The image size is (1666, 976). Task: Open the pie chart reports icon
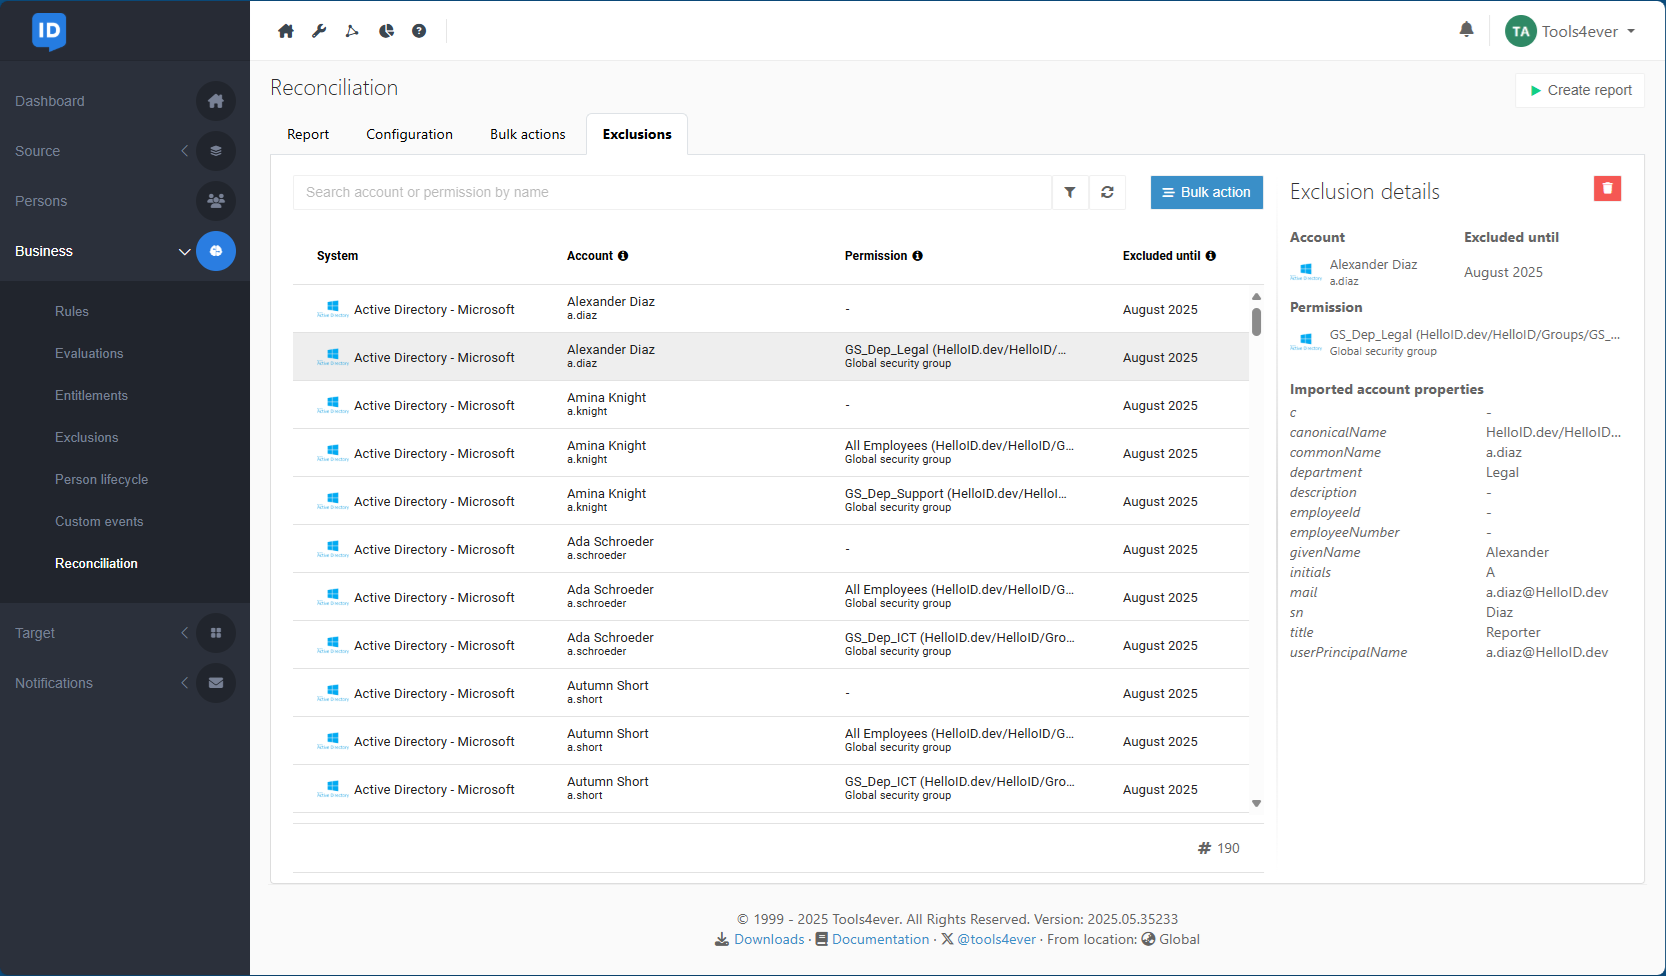pyautogui.click(x=386, y=31)
